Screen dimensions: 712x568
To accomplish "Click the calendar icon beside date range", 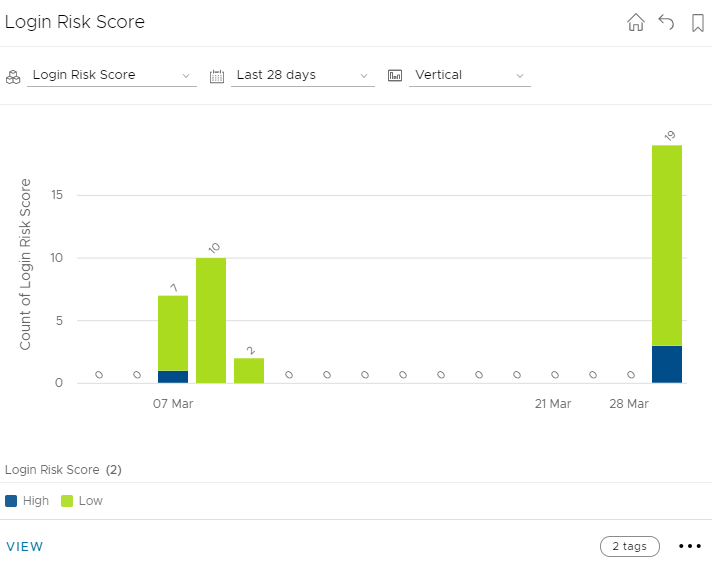I will click(217, 75).
